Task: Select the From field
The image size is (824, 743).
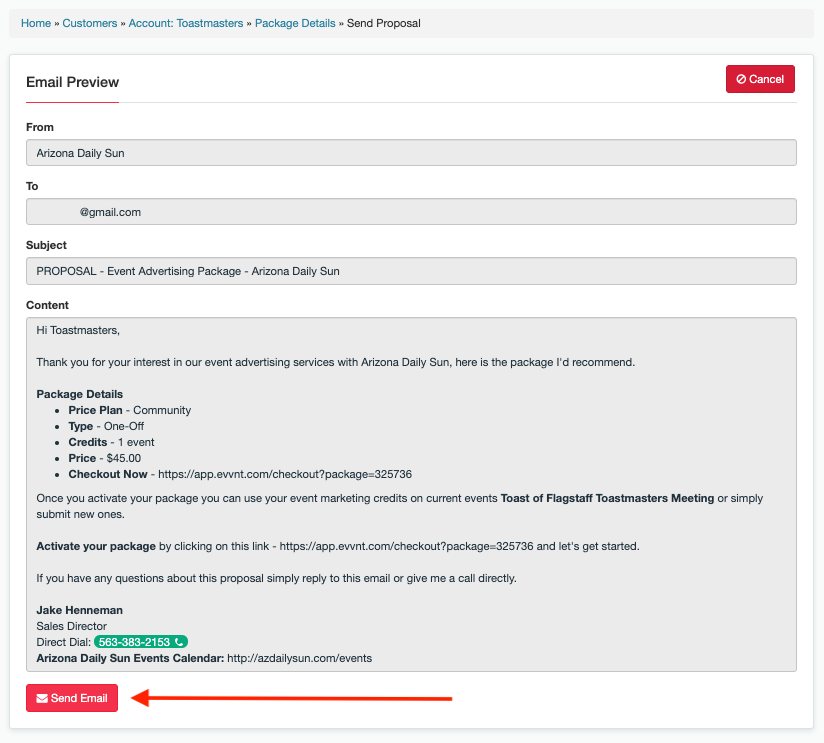Action: (x=411, y=153)
